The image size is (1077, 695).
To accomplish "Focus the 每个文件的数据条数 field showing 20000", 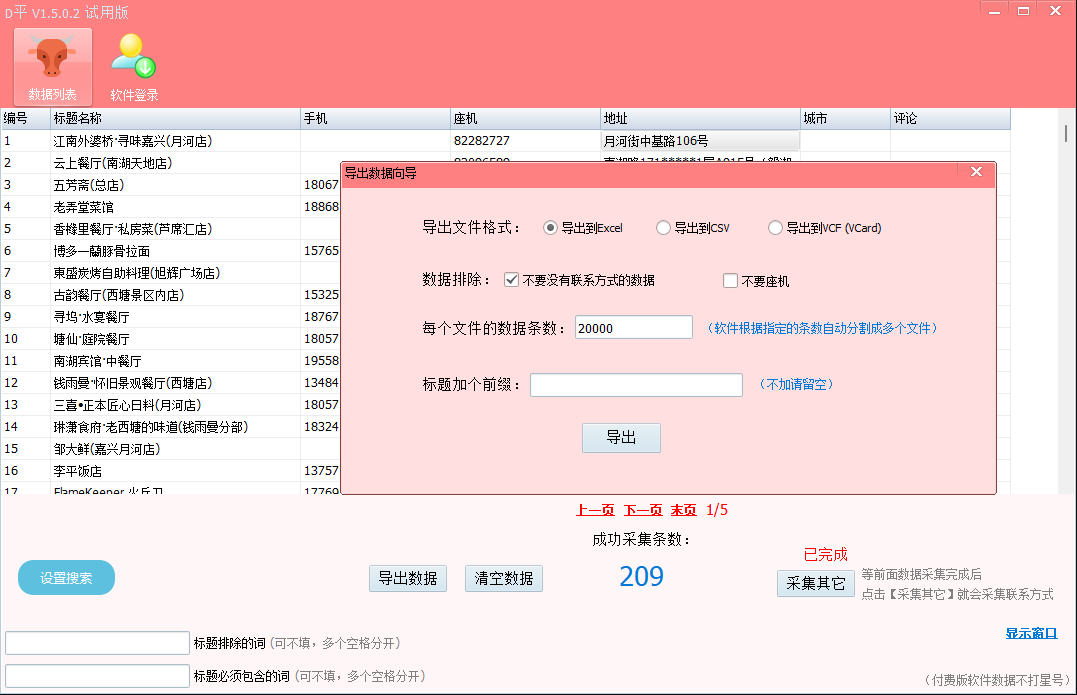I will pyautogui.click(x=633, y=328).
